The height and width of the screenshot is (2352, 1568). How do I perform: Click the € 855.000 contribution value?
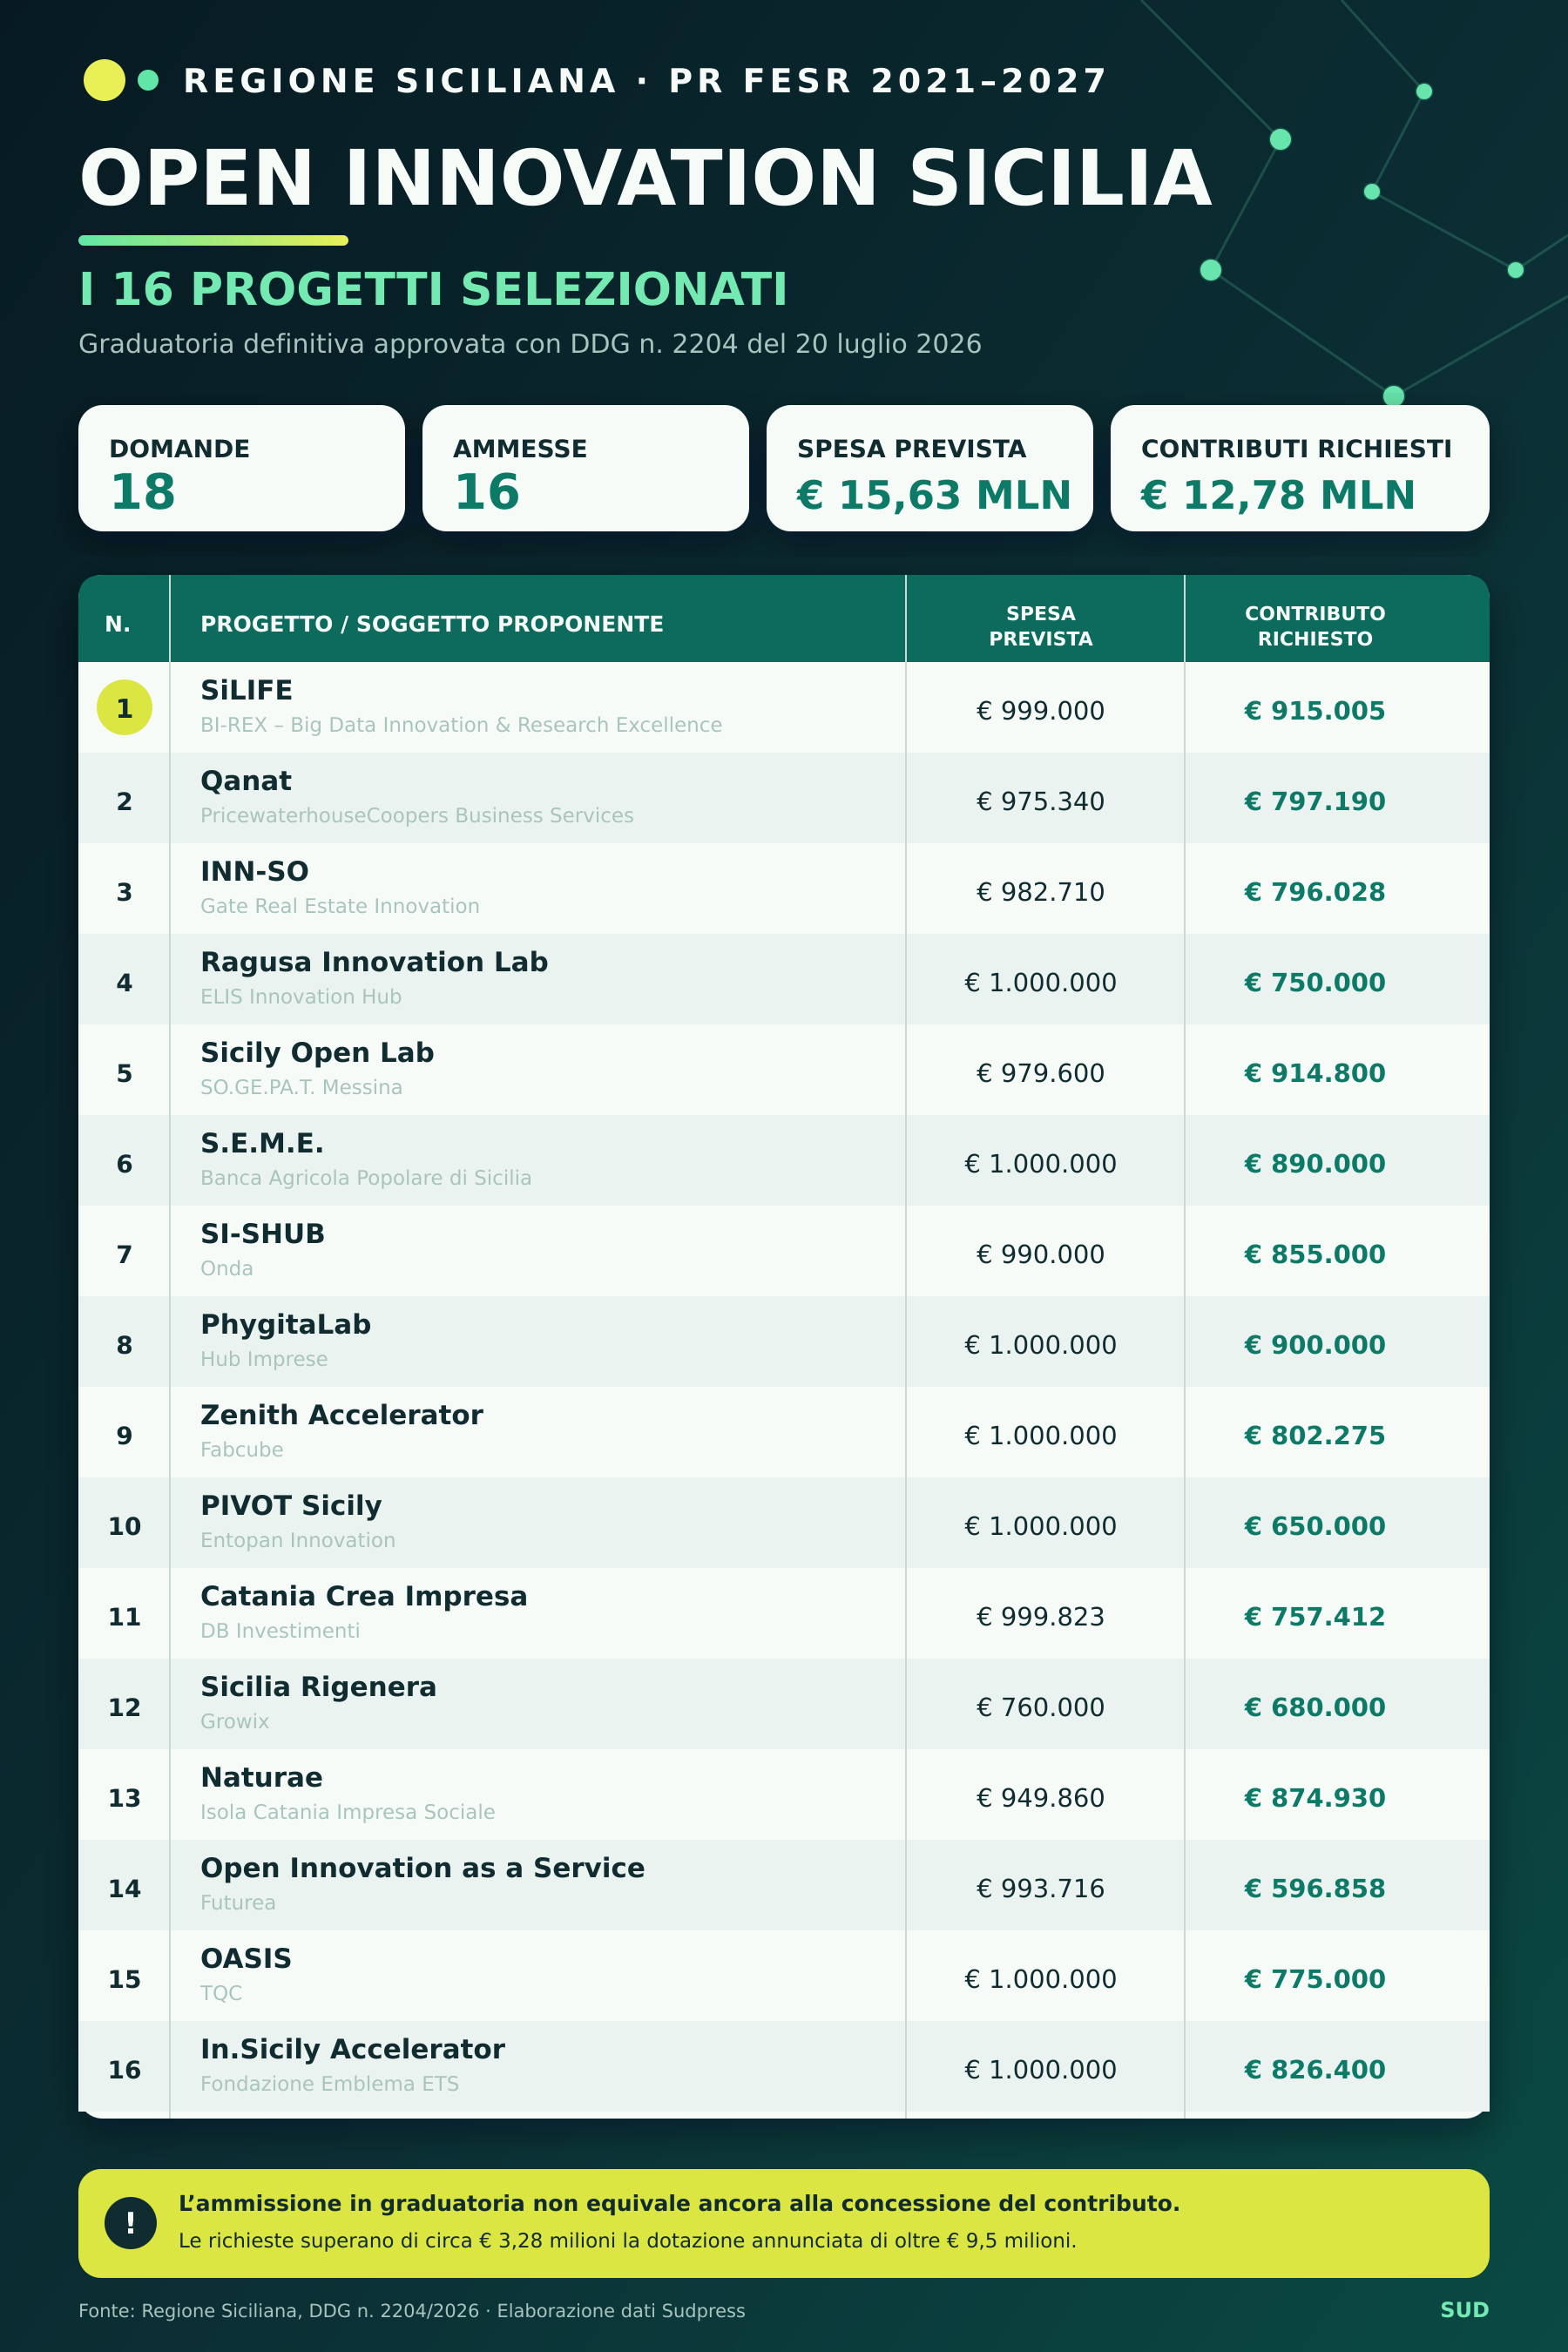click(x=1315, y=1254)
